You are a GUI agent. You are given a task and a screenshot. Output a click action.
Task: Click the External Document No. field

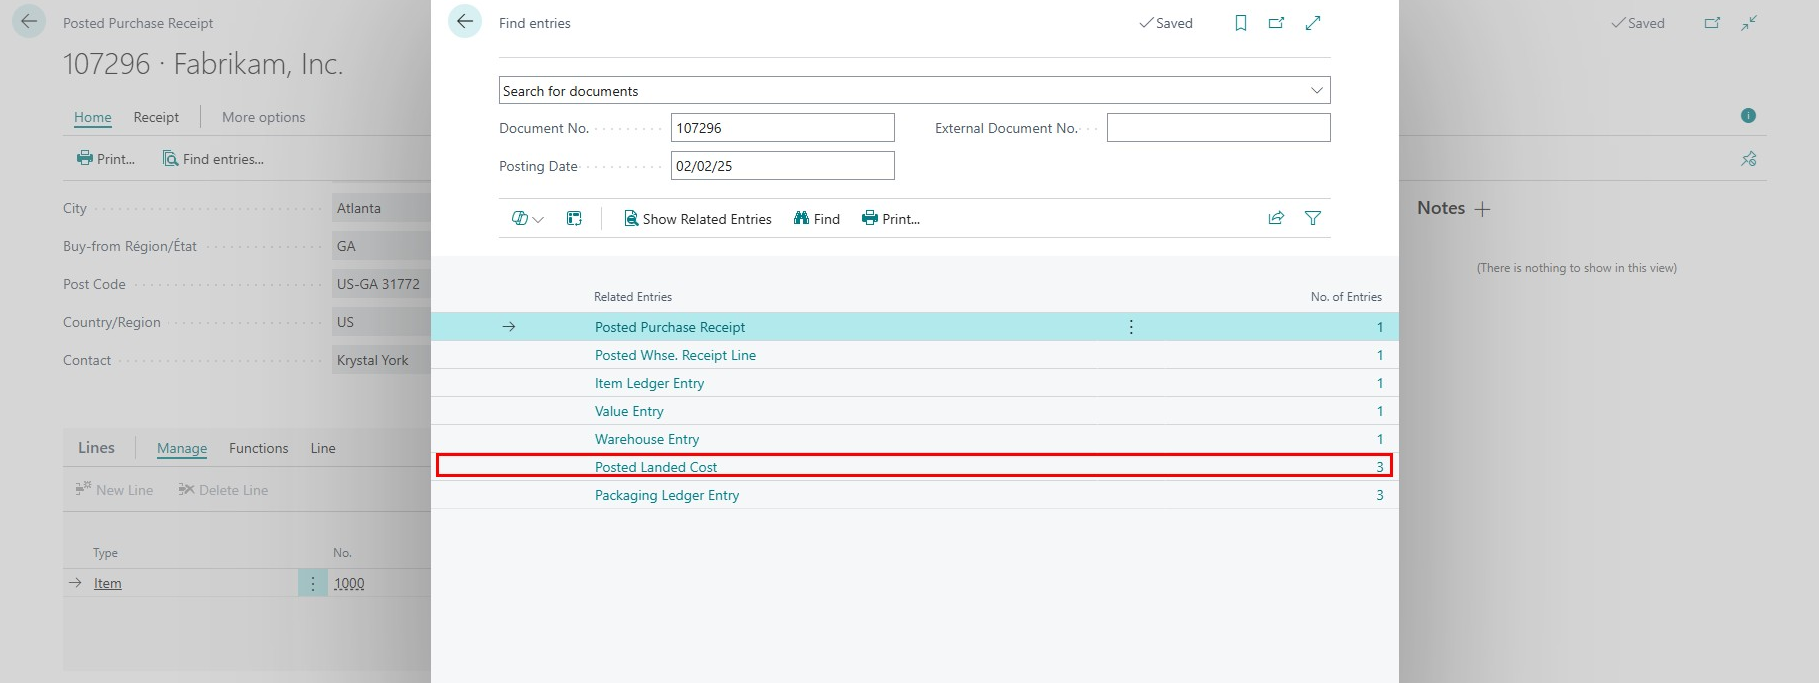[x=1218, y=128]
